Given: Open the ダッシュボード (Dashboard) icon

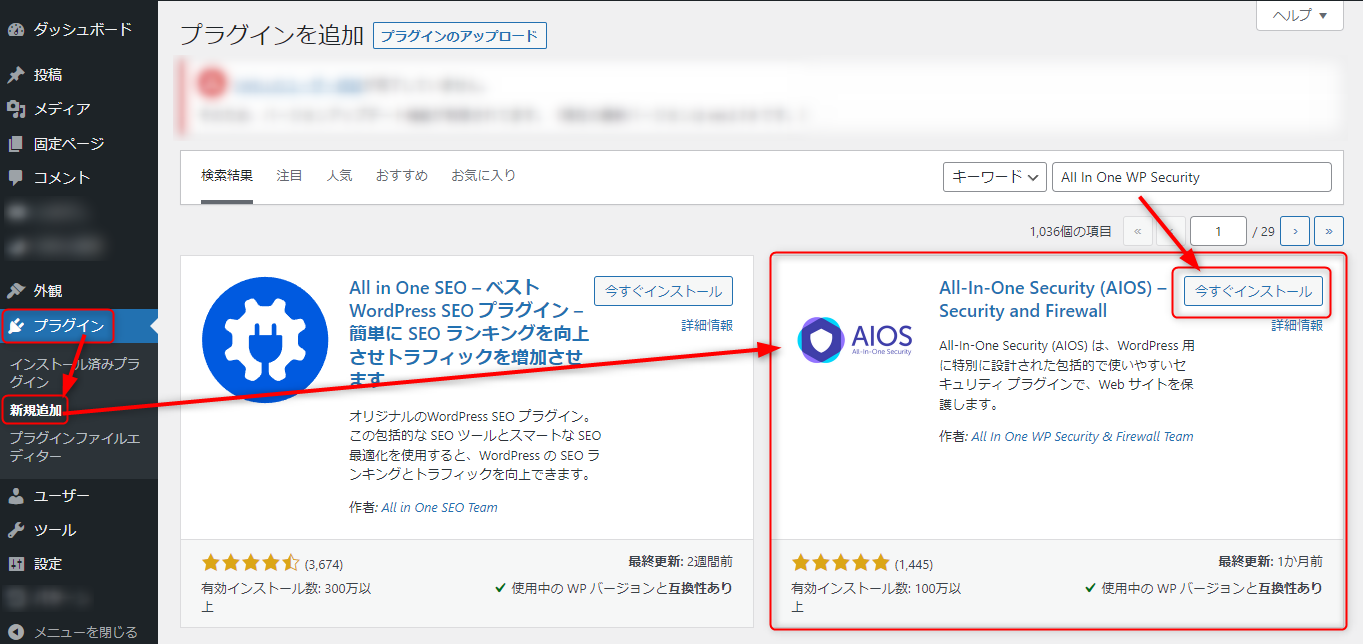Looking at the screenshot, I should point(16,29).
